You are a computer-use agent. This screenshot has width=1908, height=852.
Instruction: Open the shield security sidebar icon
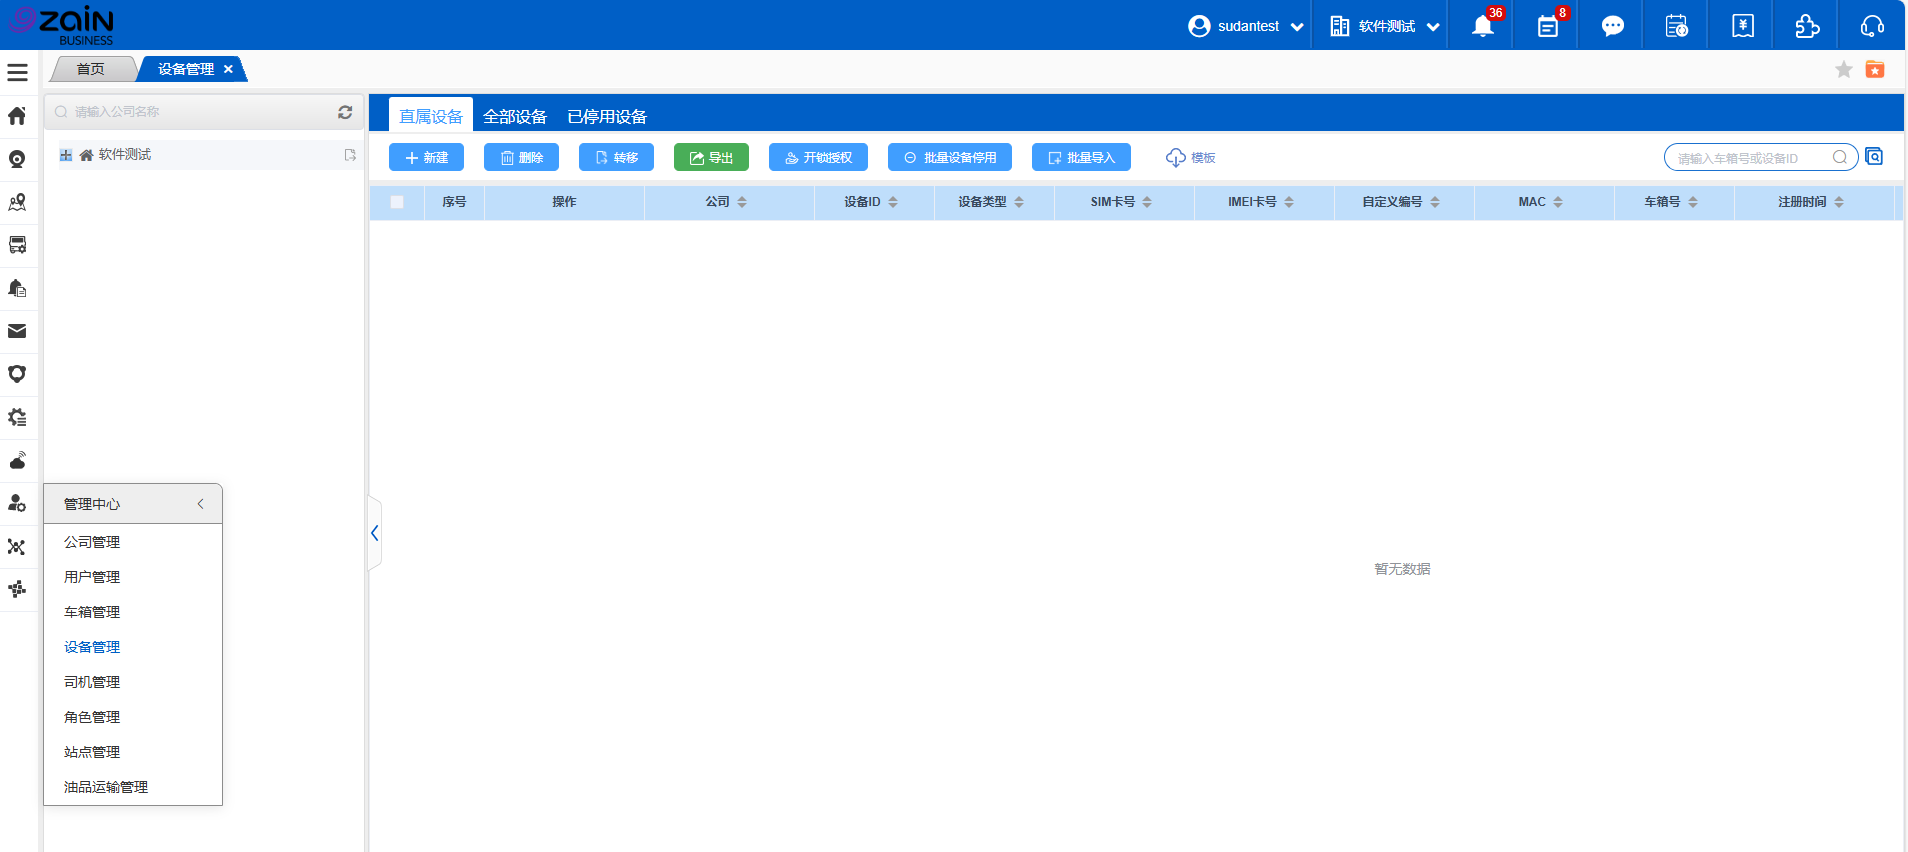click(x=17, y=374)
